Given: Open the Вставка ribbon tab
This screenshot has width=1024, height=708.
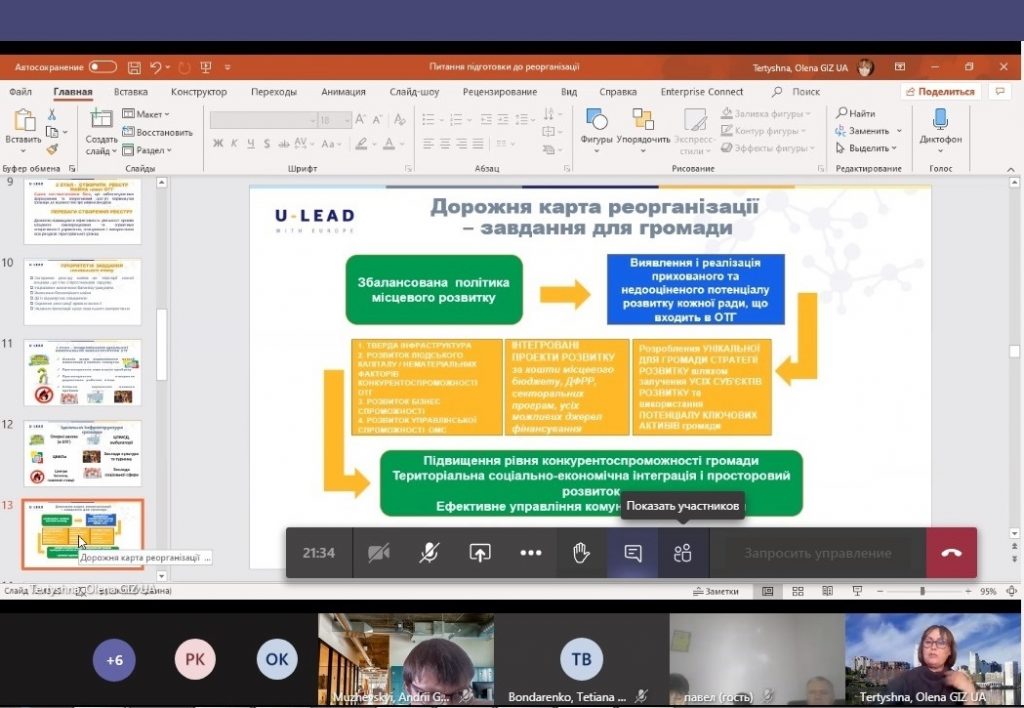Looking at the screenshot, I should point(130,92).
